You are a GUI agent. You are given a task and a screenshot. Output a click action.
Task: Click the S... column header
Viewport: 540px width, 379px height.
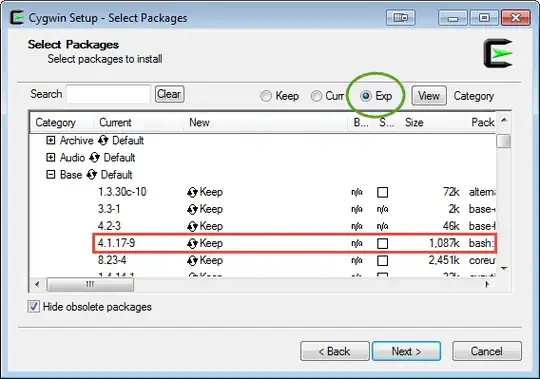click(386, 123)
